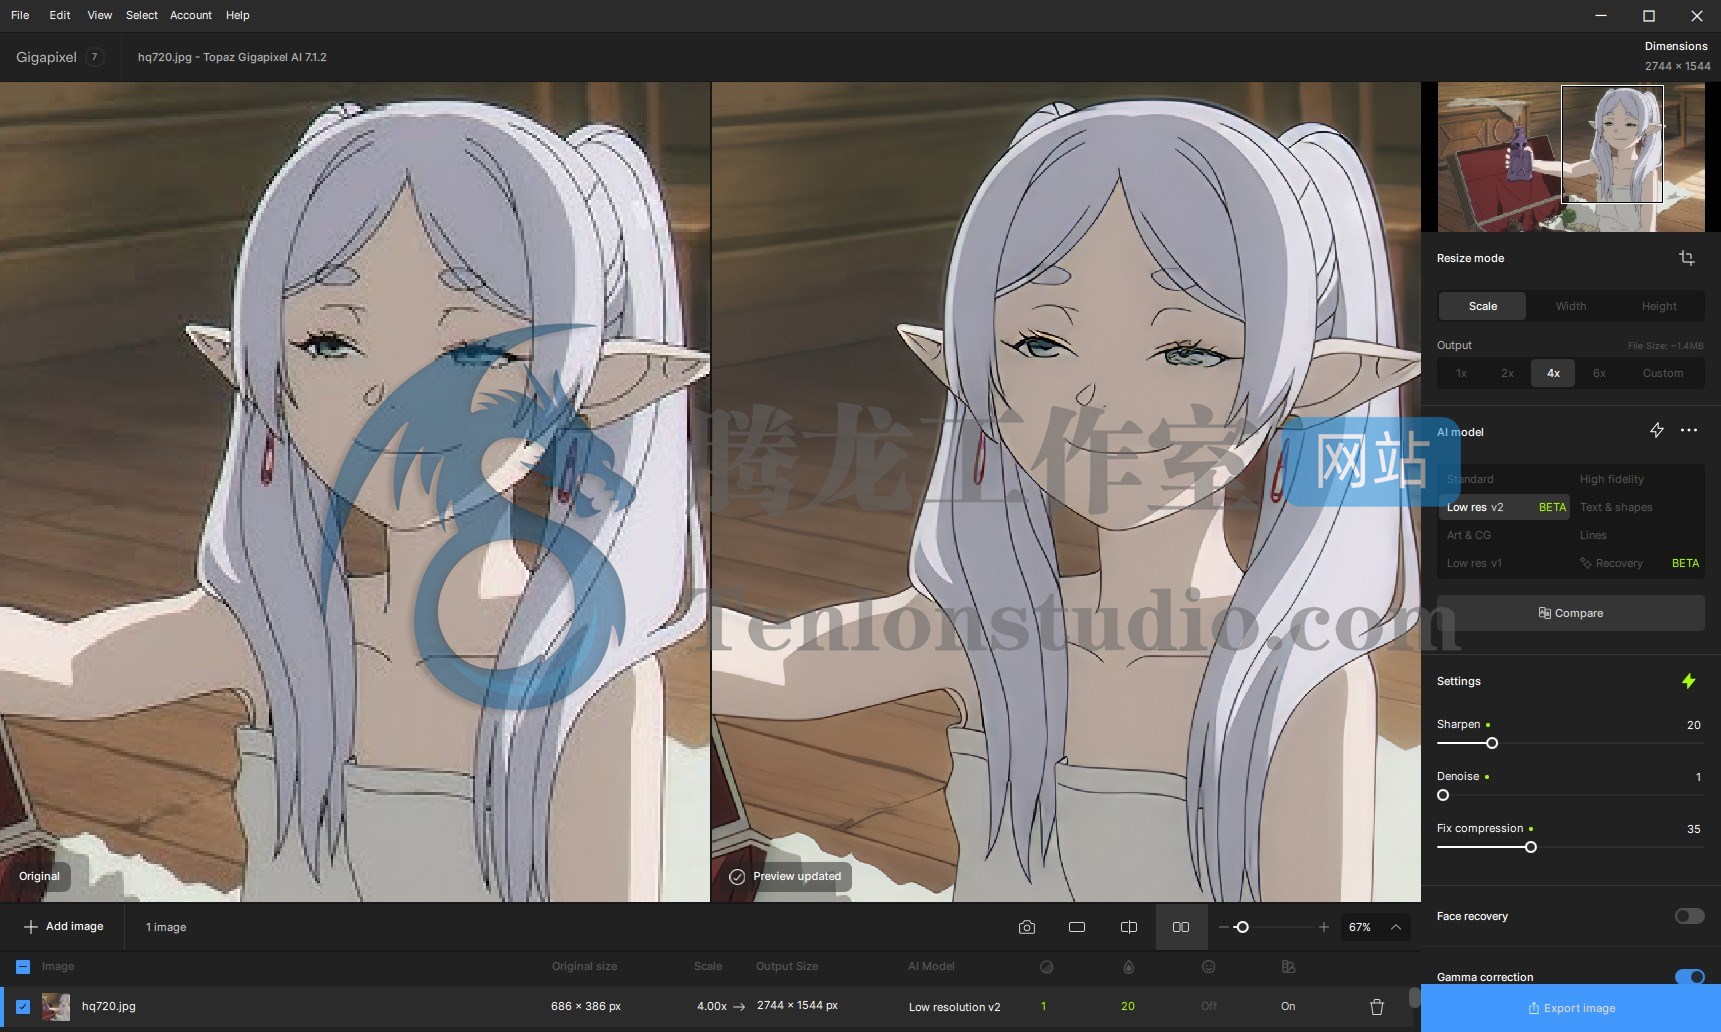Click the face recovery column header icon
Screen dimensions: 1721x1032
(x=1209, y=967)
